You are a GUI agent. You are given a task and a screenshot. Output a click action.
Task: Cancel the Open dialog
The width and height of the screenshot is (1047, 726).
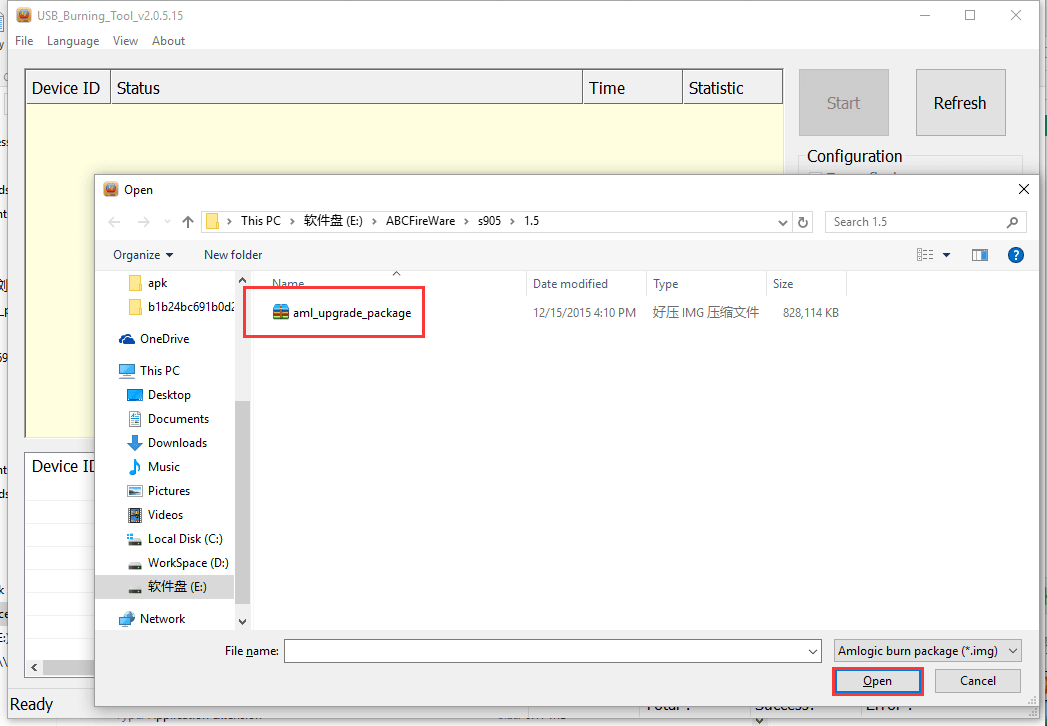(x=978, y=681)
